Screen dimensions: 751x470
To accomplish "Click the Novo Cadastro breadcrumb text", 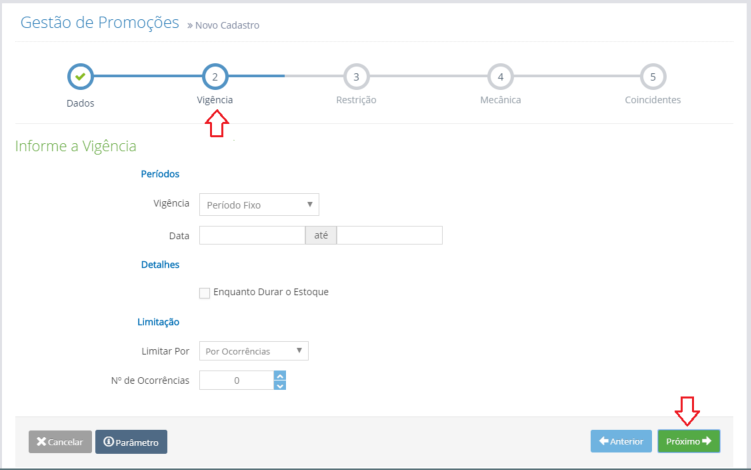I will (x=227, y=25).
